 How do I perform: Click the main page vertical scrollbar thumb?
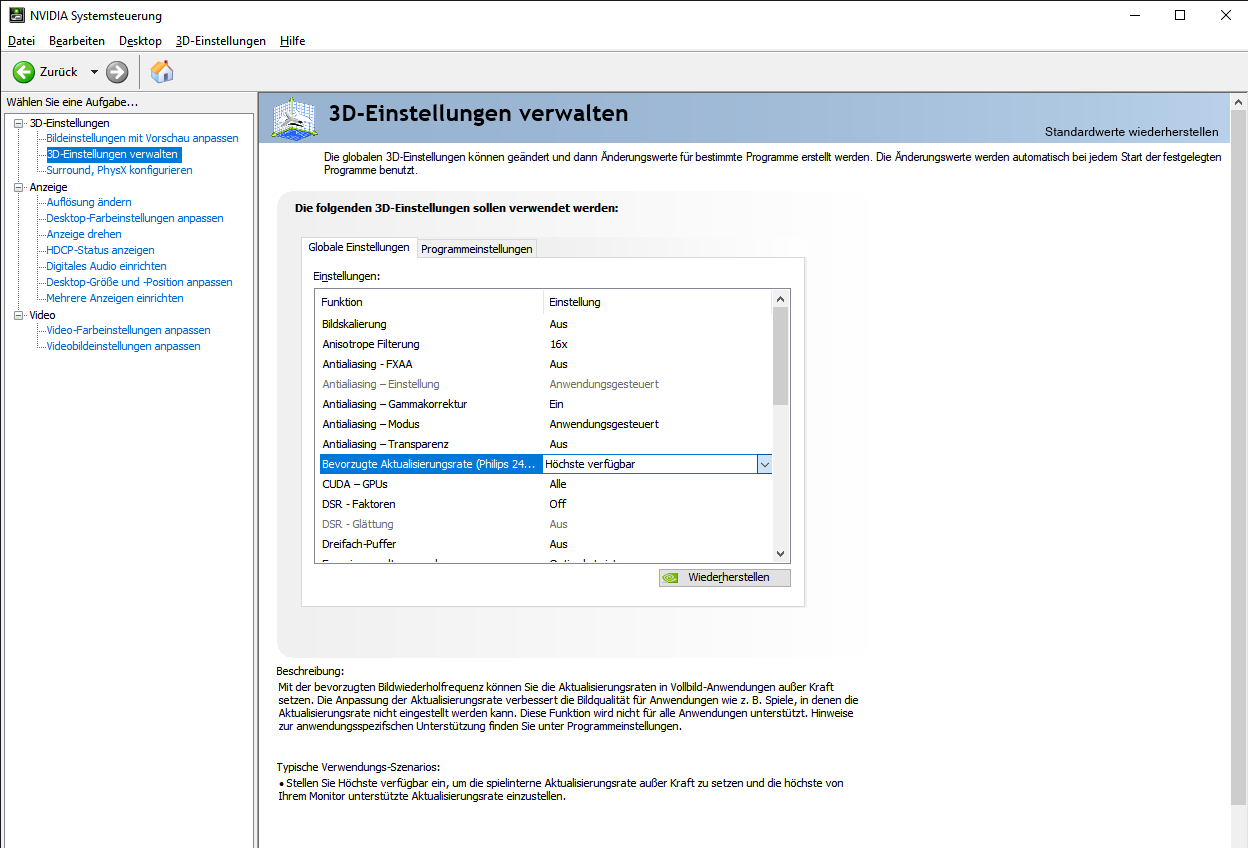pyautogui.click(x=1239, y=459)
